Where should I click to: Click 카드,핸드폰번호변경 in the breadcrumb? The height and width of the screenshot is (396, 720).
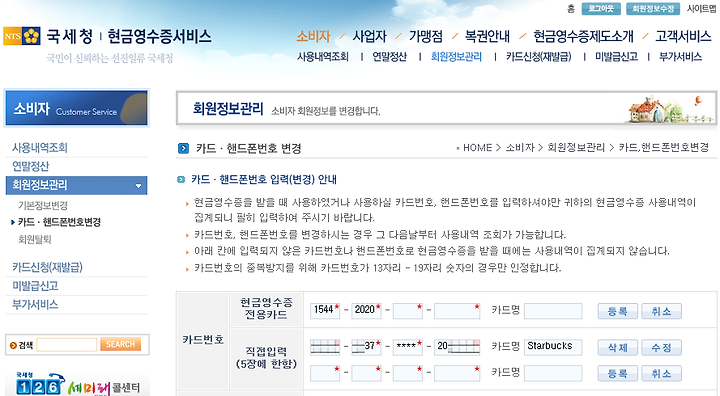point(664,148)
